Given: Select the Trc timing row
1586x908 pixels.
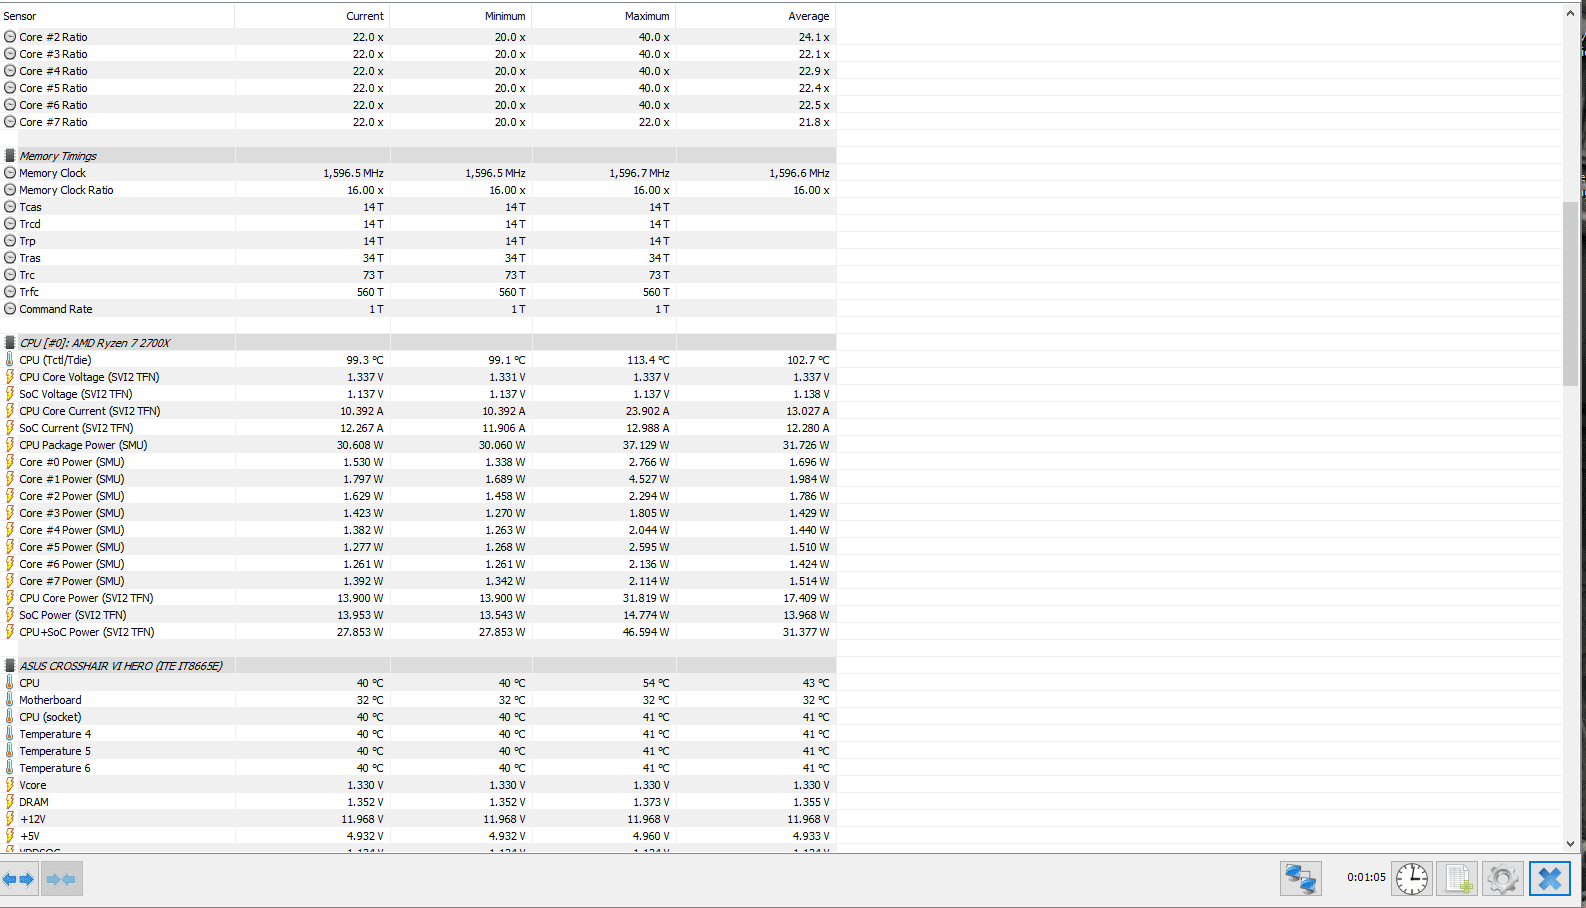Looking at the screenshot, I should point(418,275).
